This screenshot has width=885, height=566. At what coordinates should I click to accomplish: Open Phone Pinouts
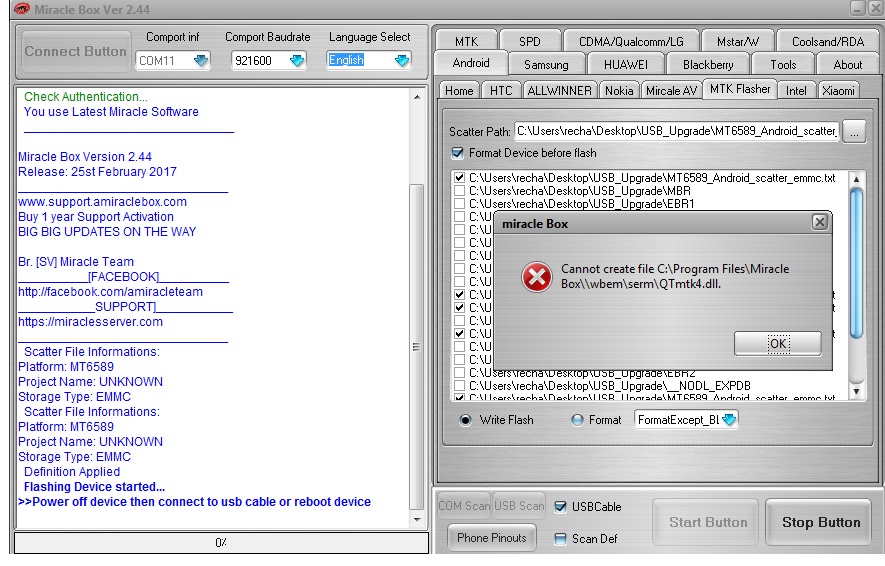492,538
